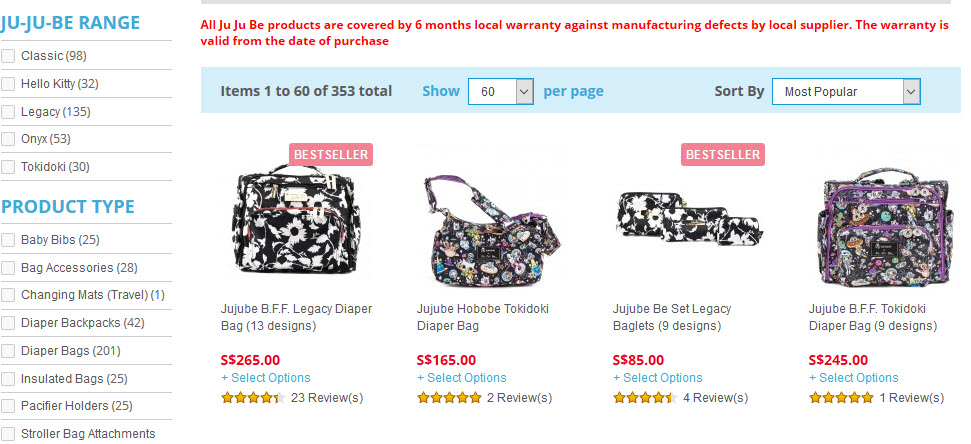Click star rating of B.F.F. Legacy Diaper Bag
This screenshot has width=971, height=444.
[x=253, y=398]
